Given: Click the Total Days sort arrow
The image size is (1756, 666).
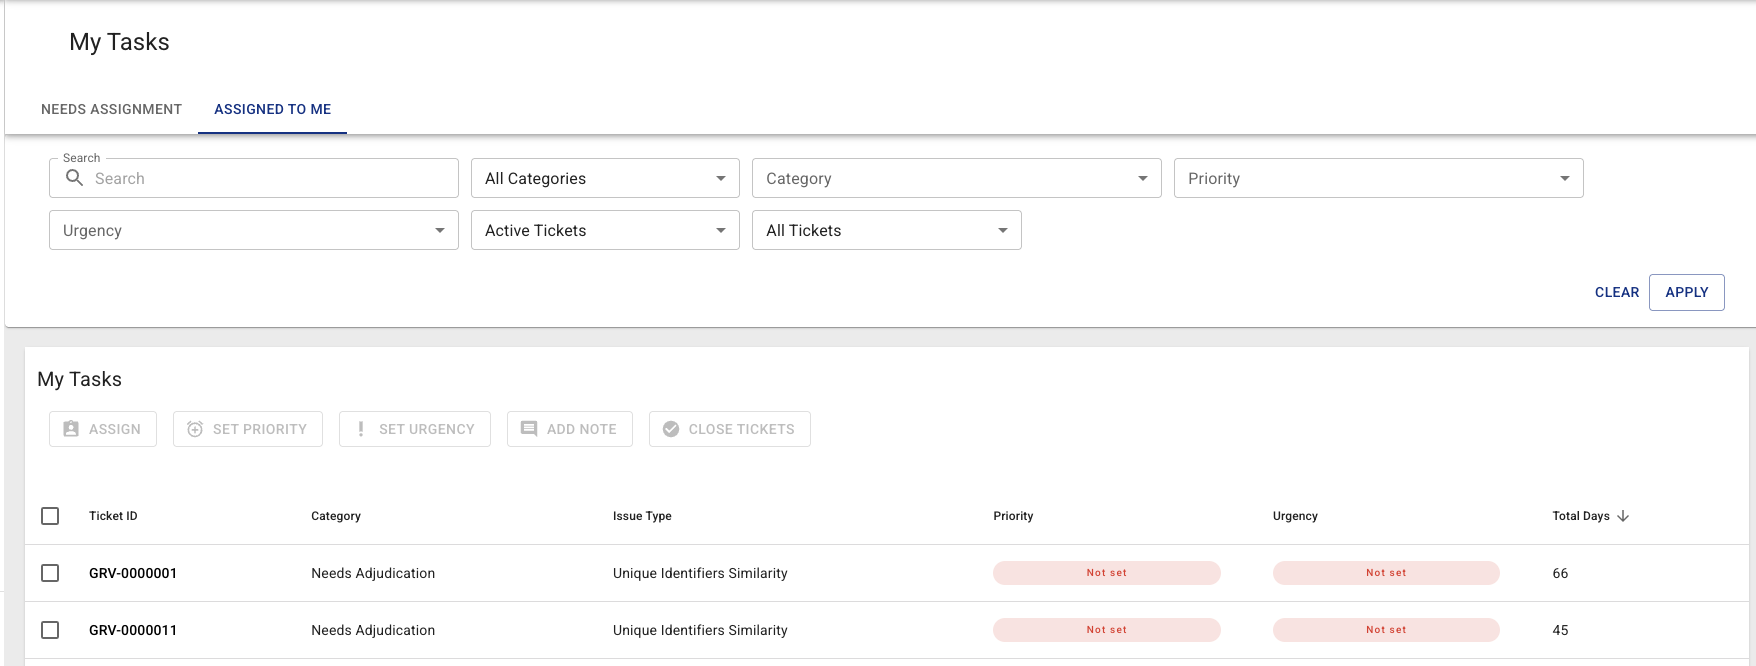Looking at the screenshot, I should point(1623,516).
